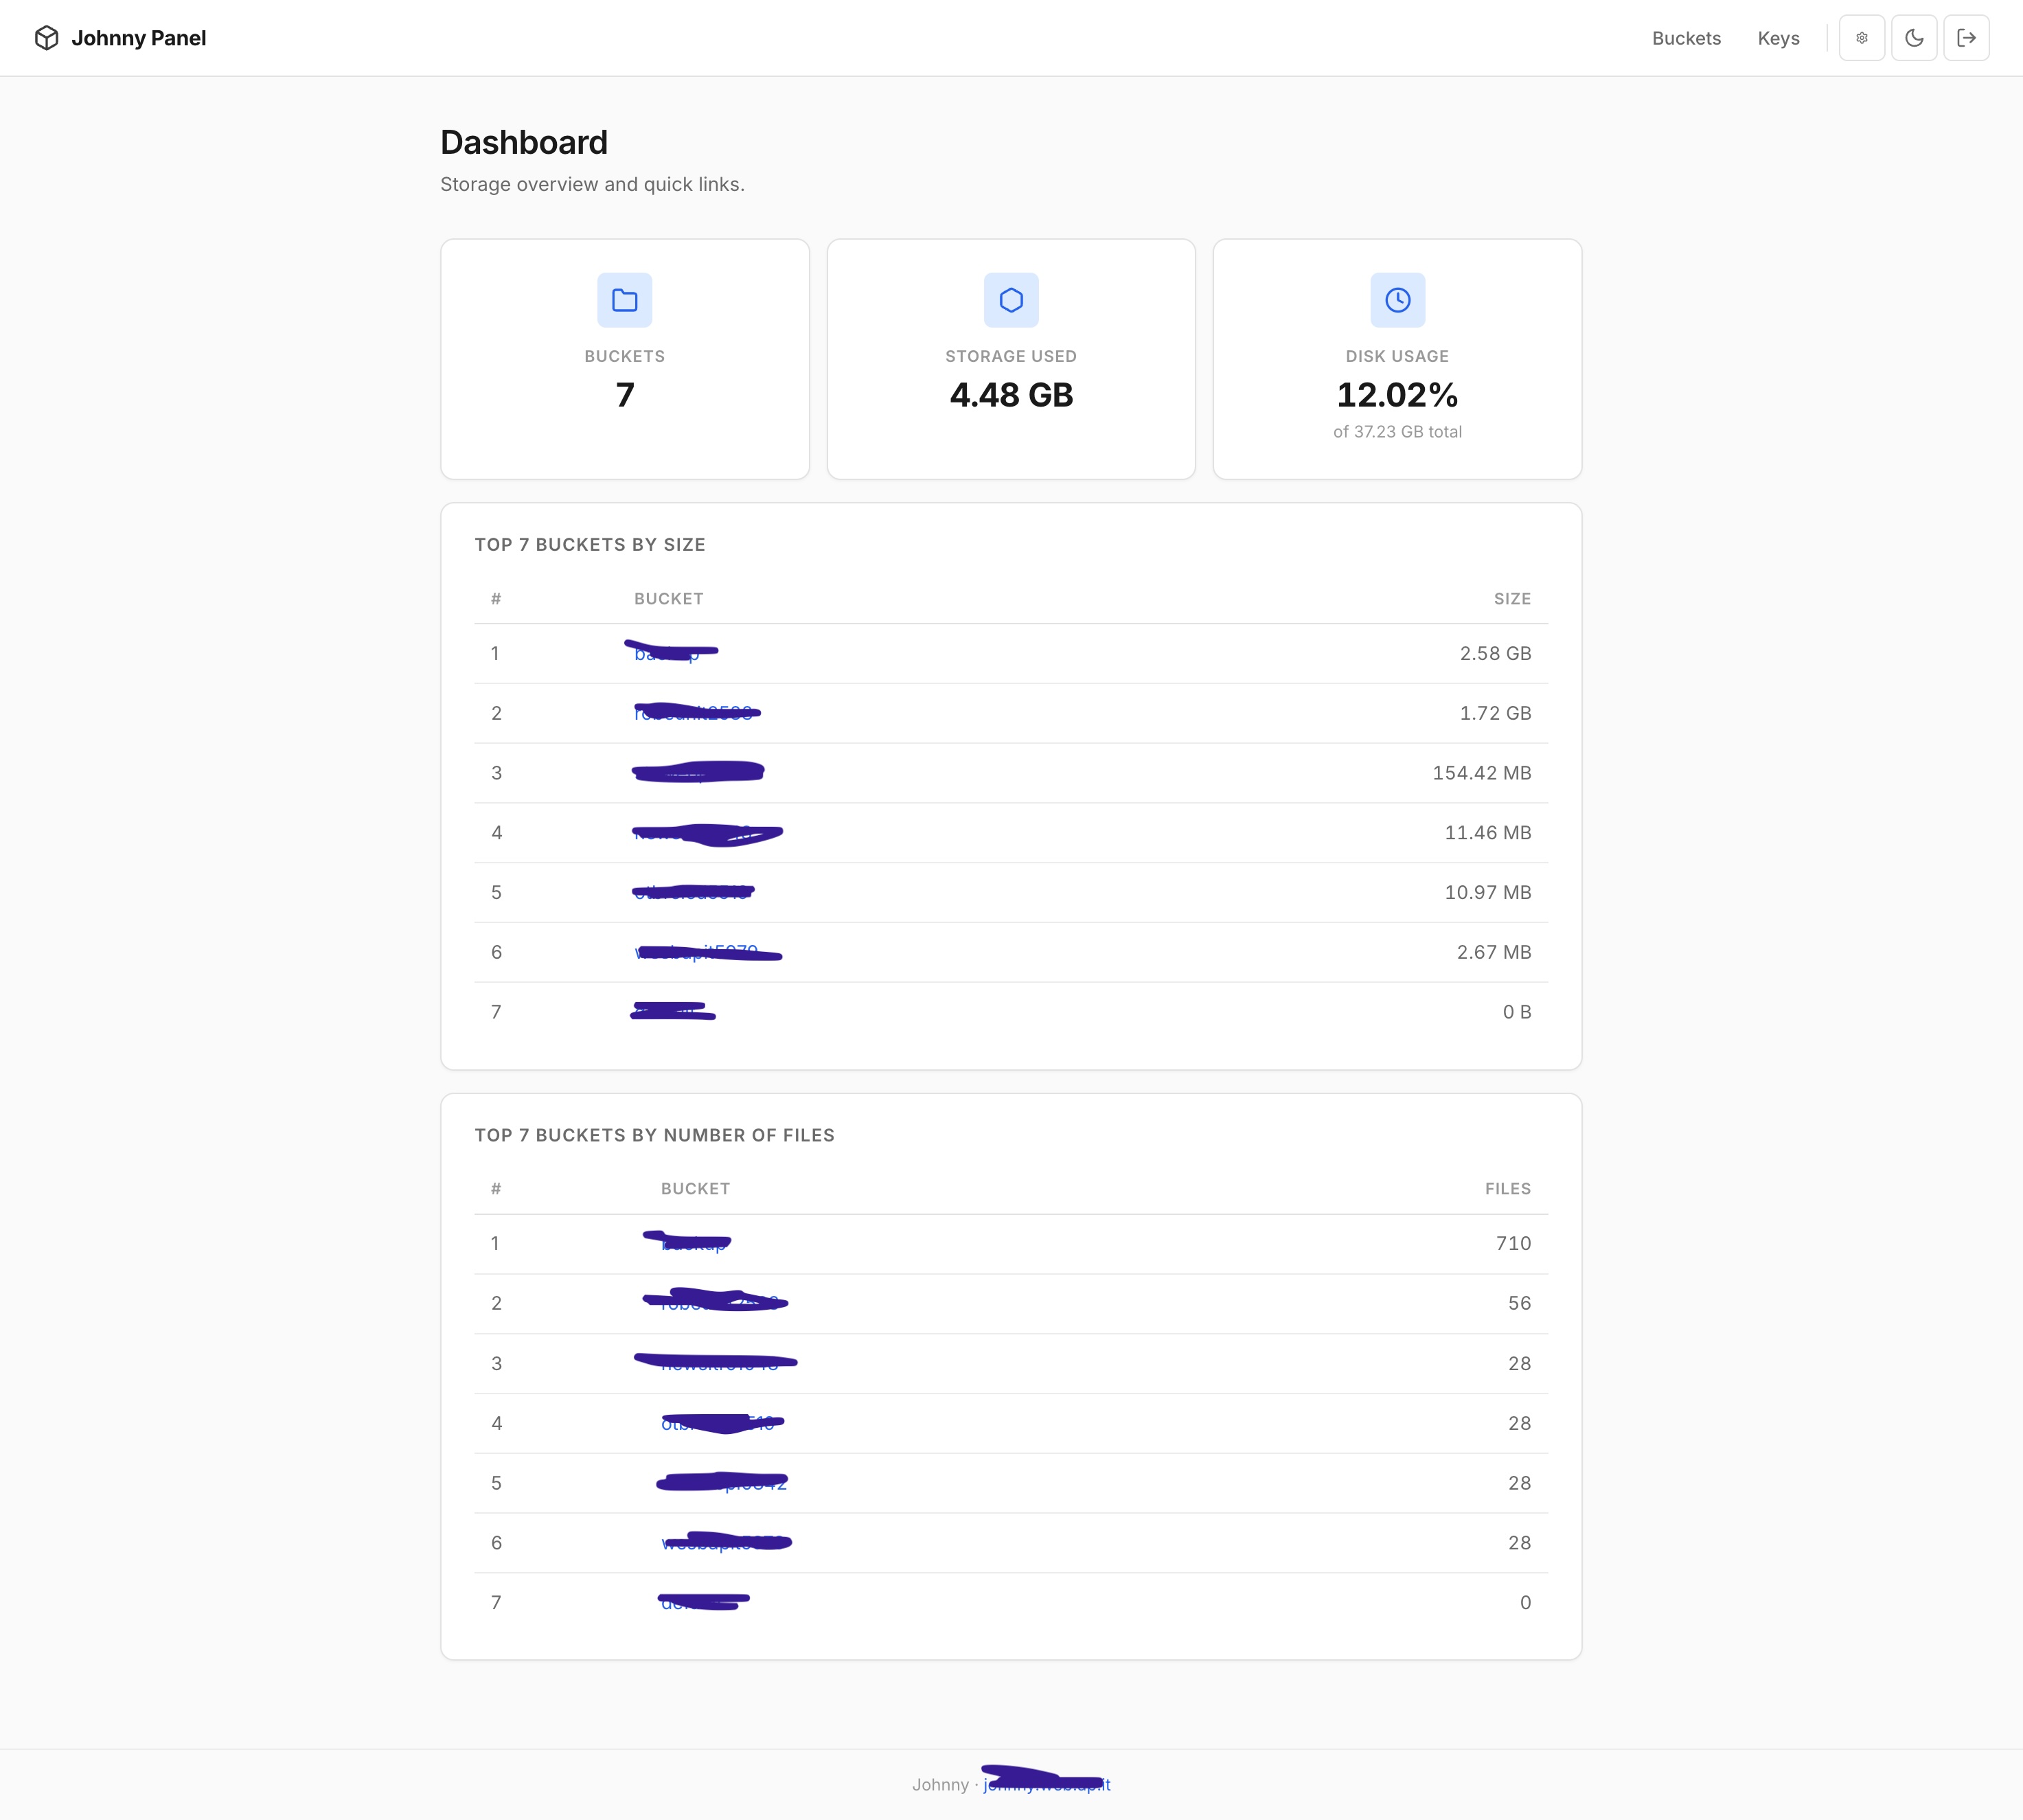Viewport: 2023px width, 1820px height.
Task: Click the 'FILES' column header
Action: coord(1508,1189)
